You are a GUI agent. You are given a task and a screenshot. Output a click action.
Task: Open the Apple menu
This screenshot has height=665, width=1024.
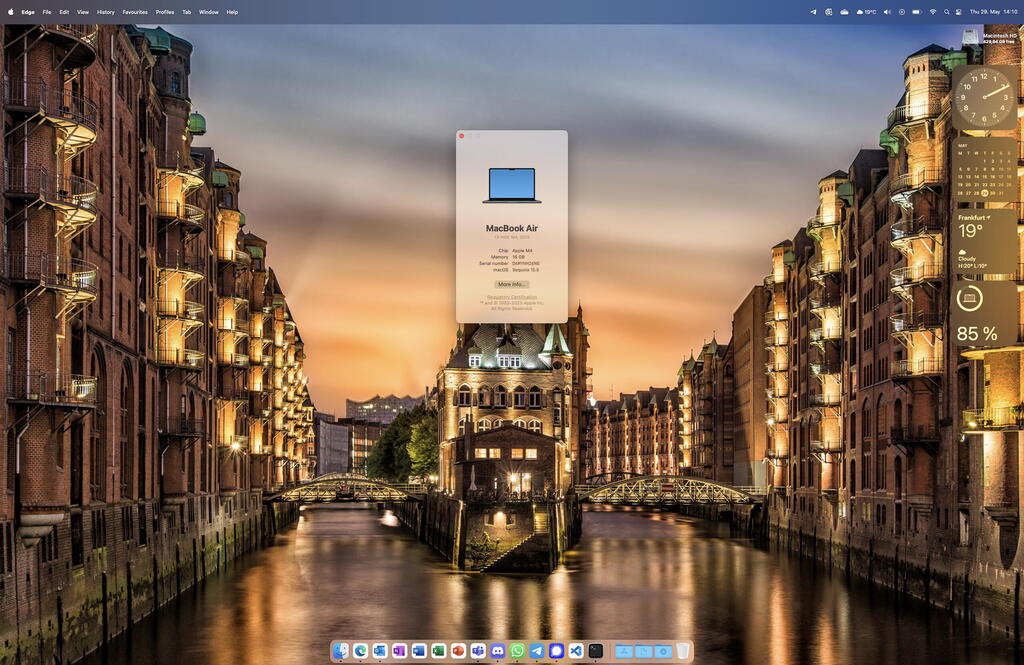[x=10, y=12]
